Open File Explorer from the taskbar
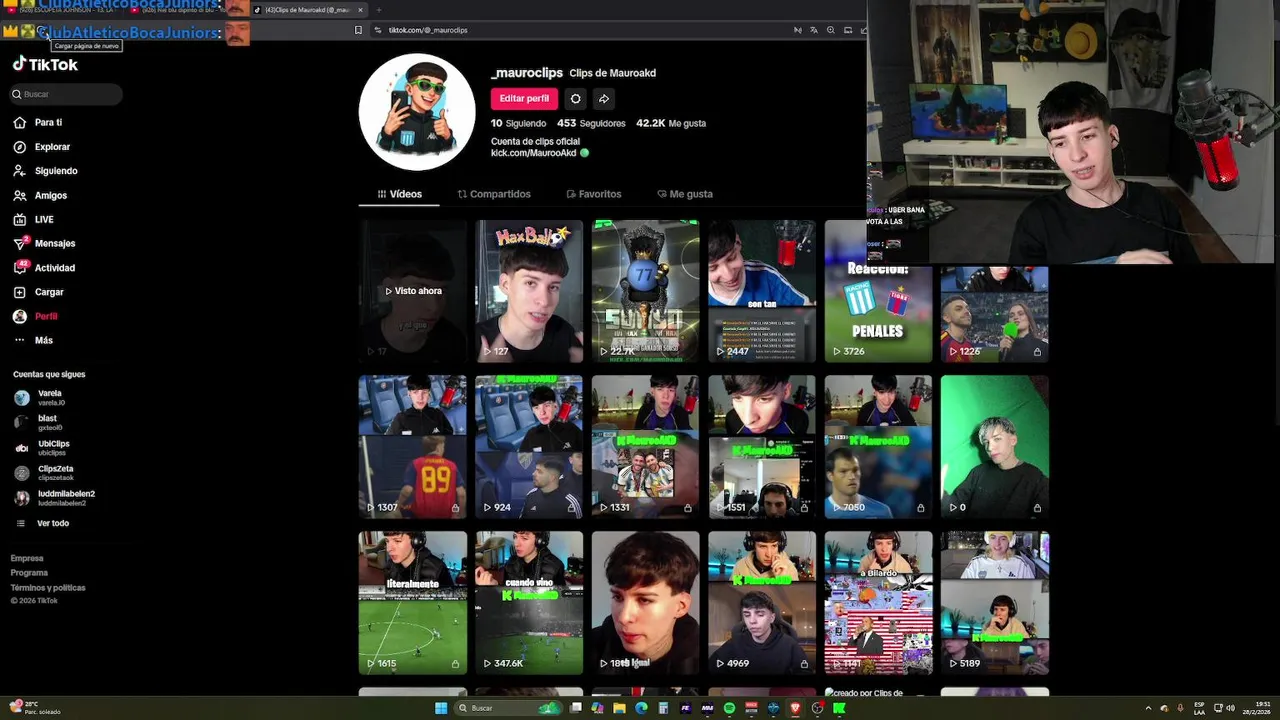Viewport: 1280px width, 720px height. point(619,708)
